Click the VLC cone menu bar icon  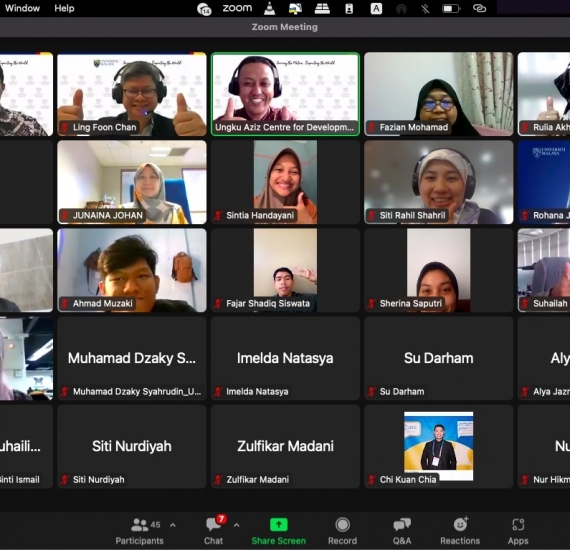click(269, 8)
